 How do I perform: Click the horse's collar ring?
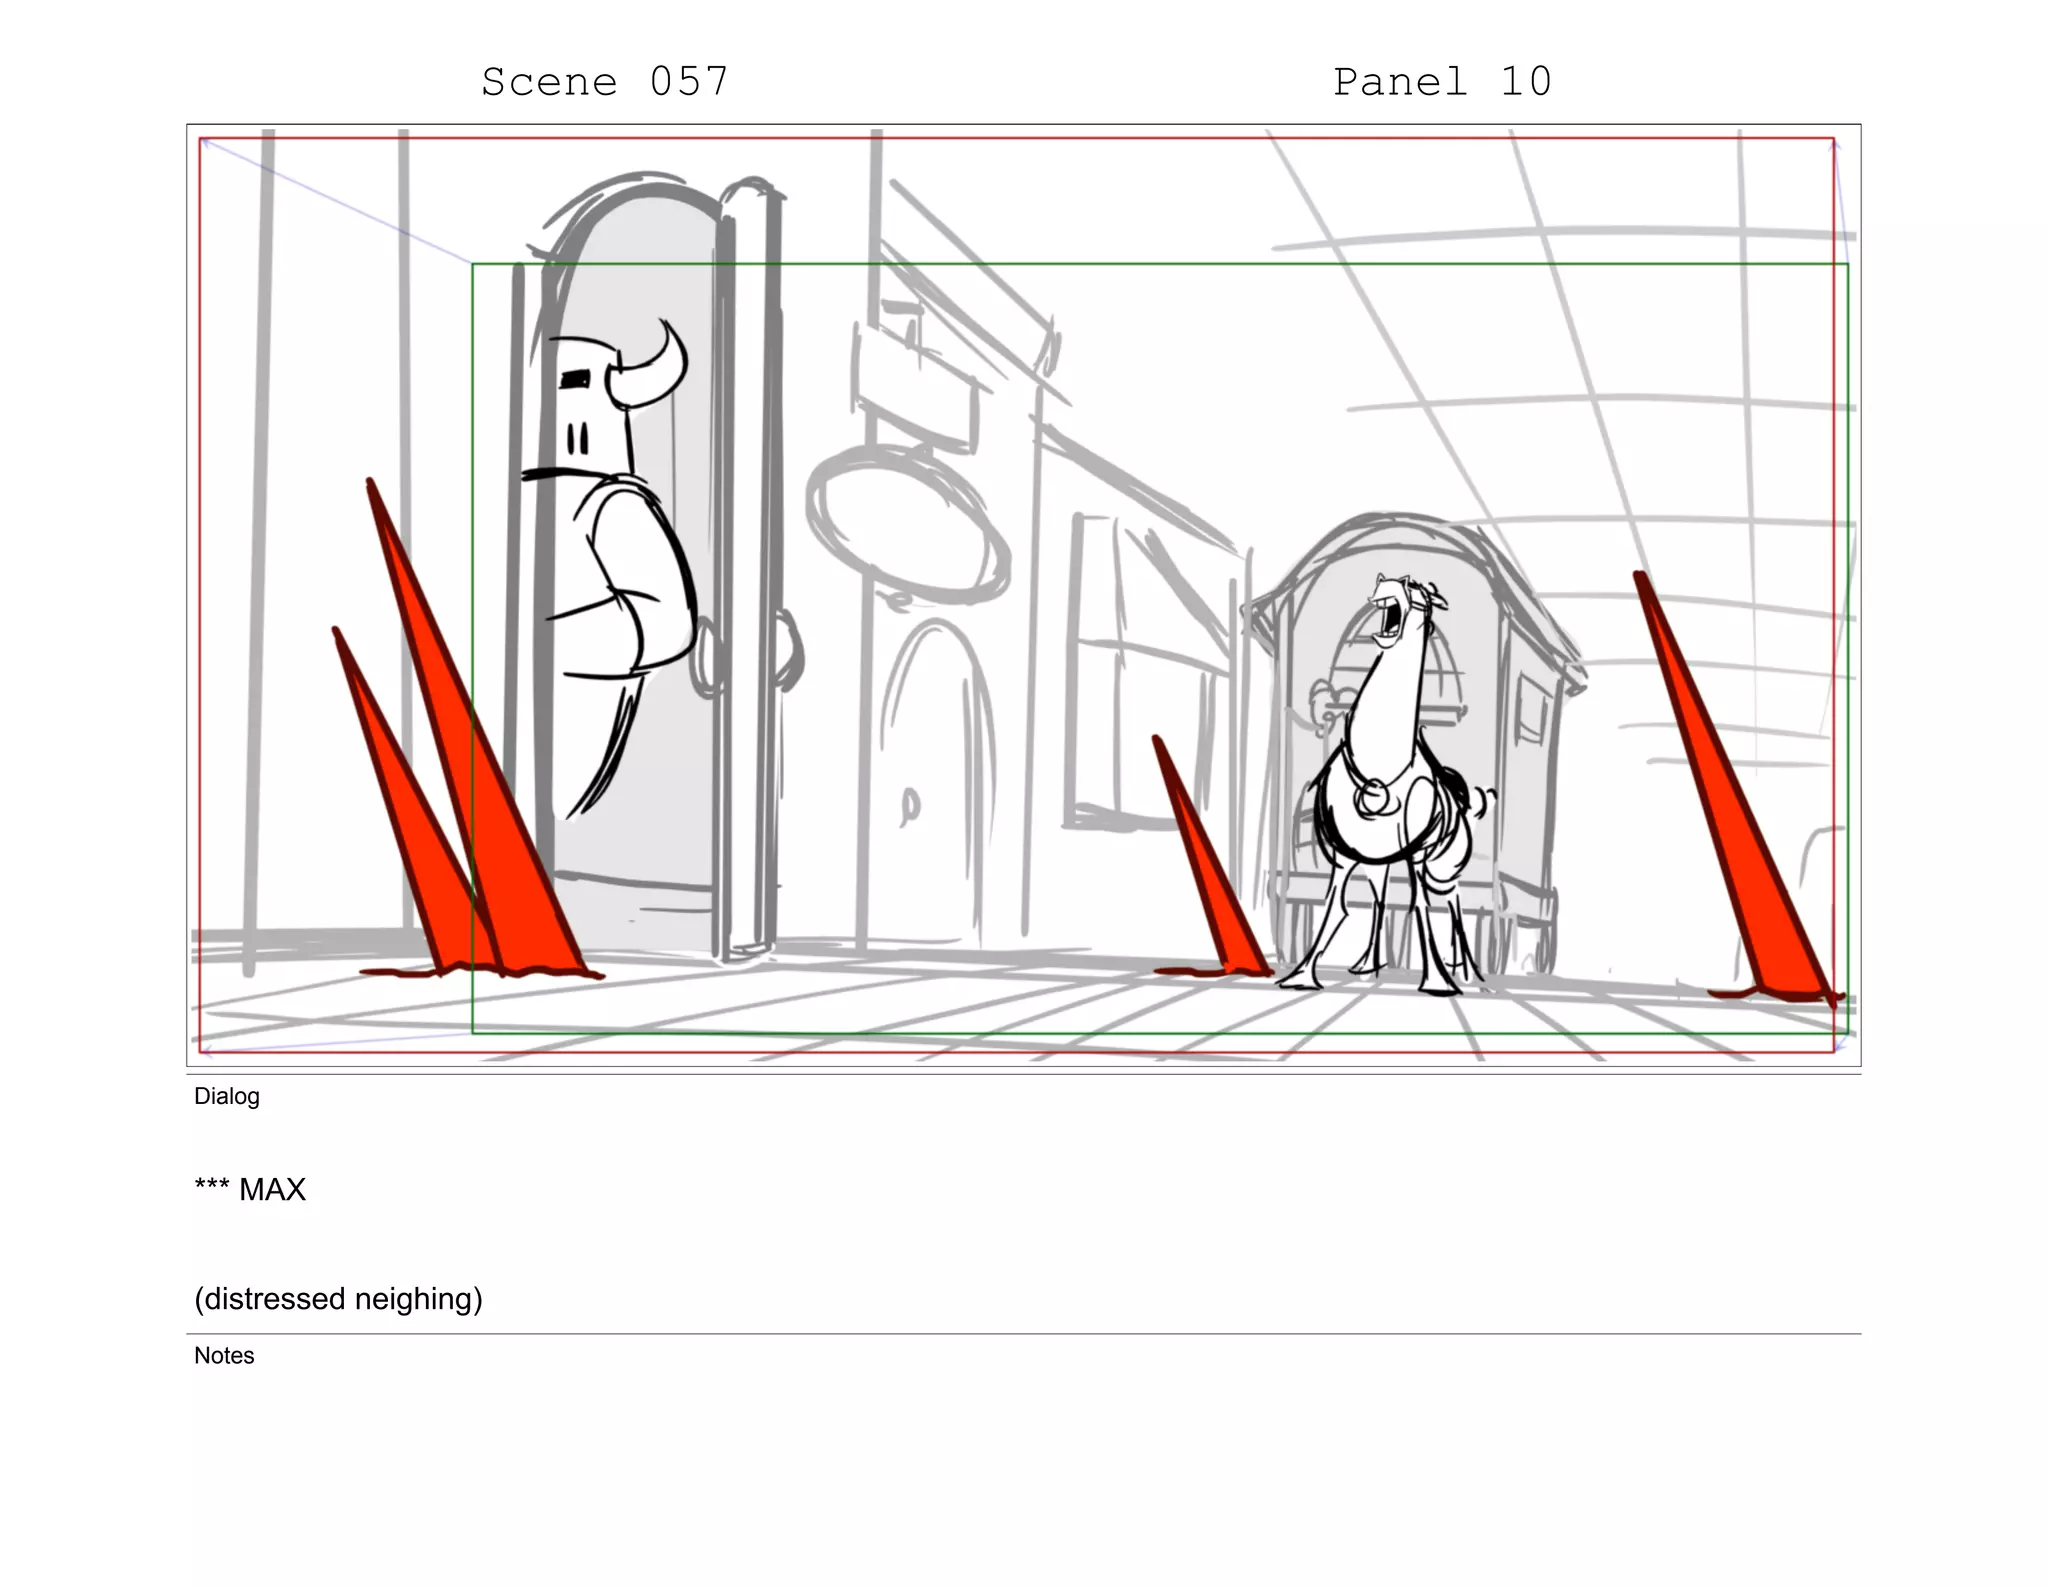(1372, 797)
